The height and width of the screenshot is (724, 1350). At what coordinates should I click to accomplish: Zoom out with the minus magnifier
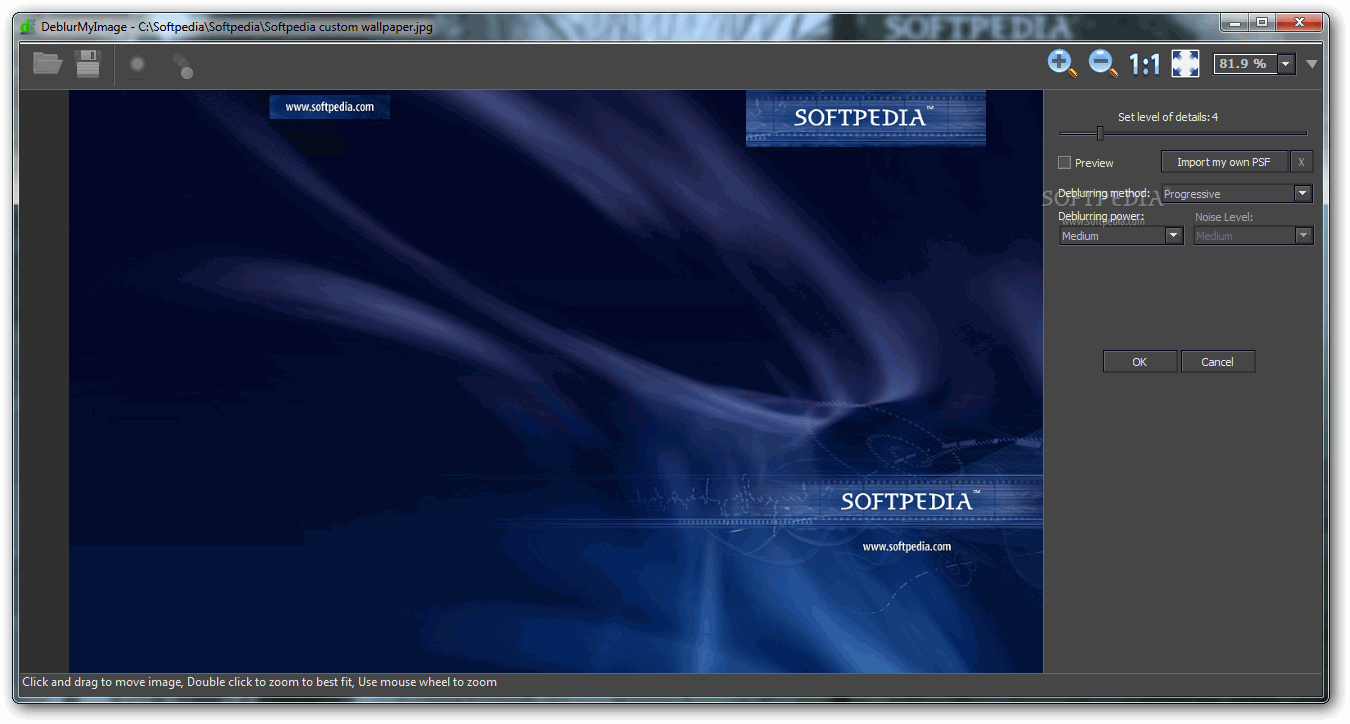tap(1103, 64)
